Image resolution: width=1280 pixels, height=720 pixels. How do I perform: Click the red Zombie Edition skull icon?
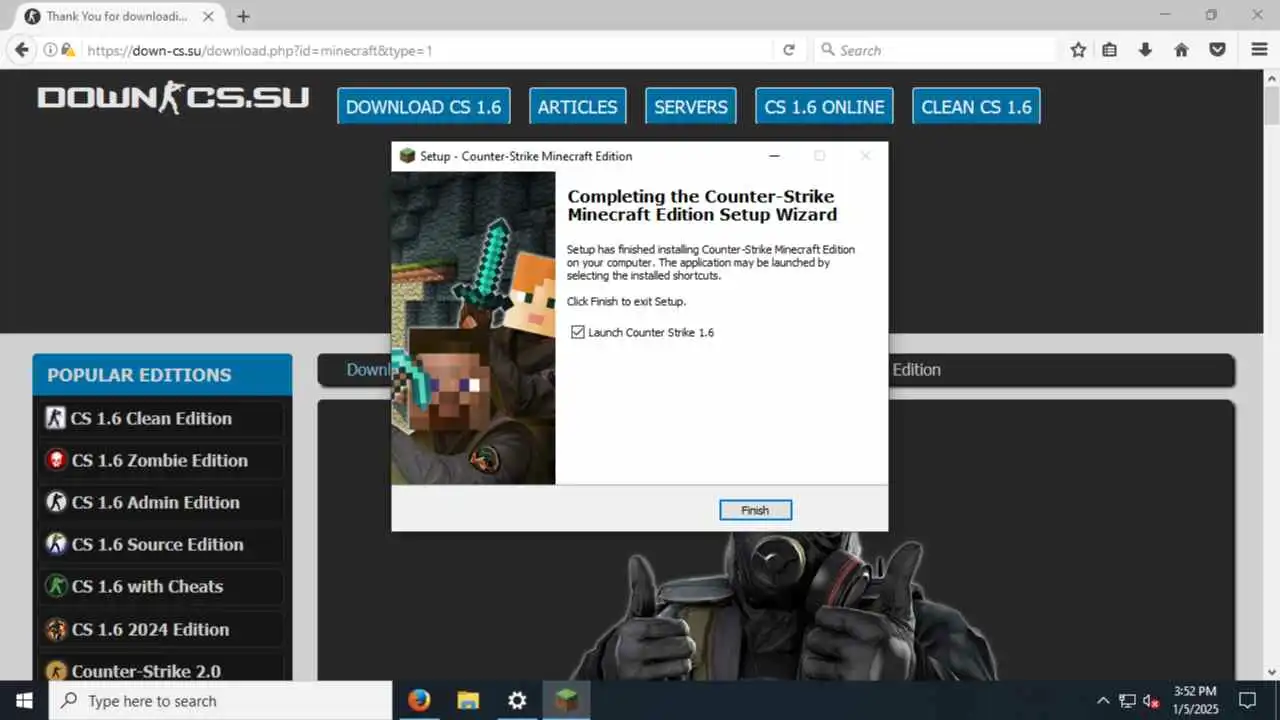point(56,460)
